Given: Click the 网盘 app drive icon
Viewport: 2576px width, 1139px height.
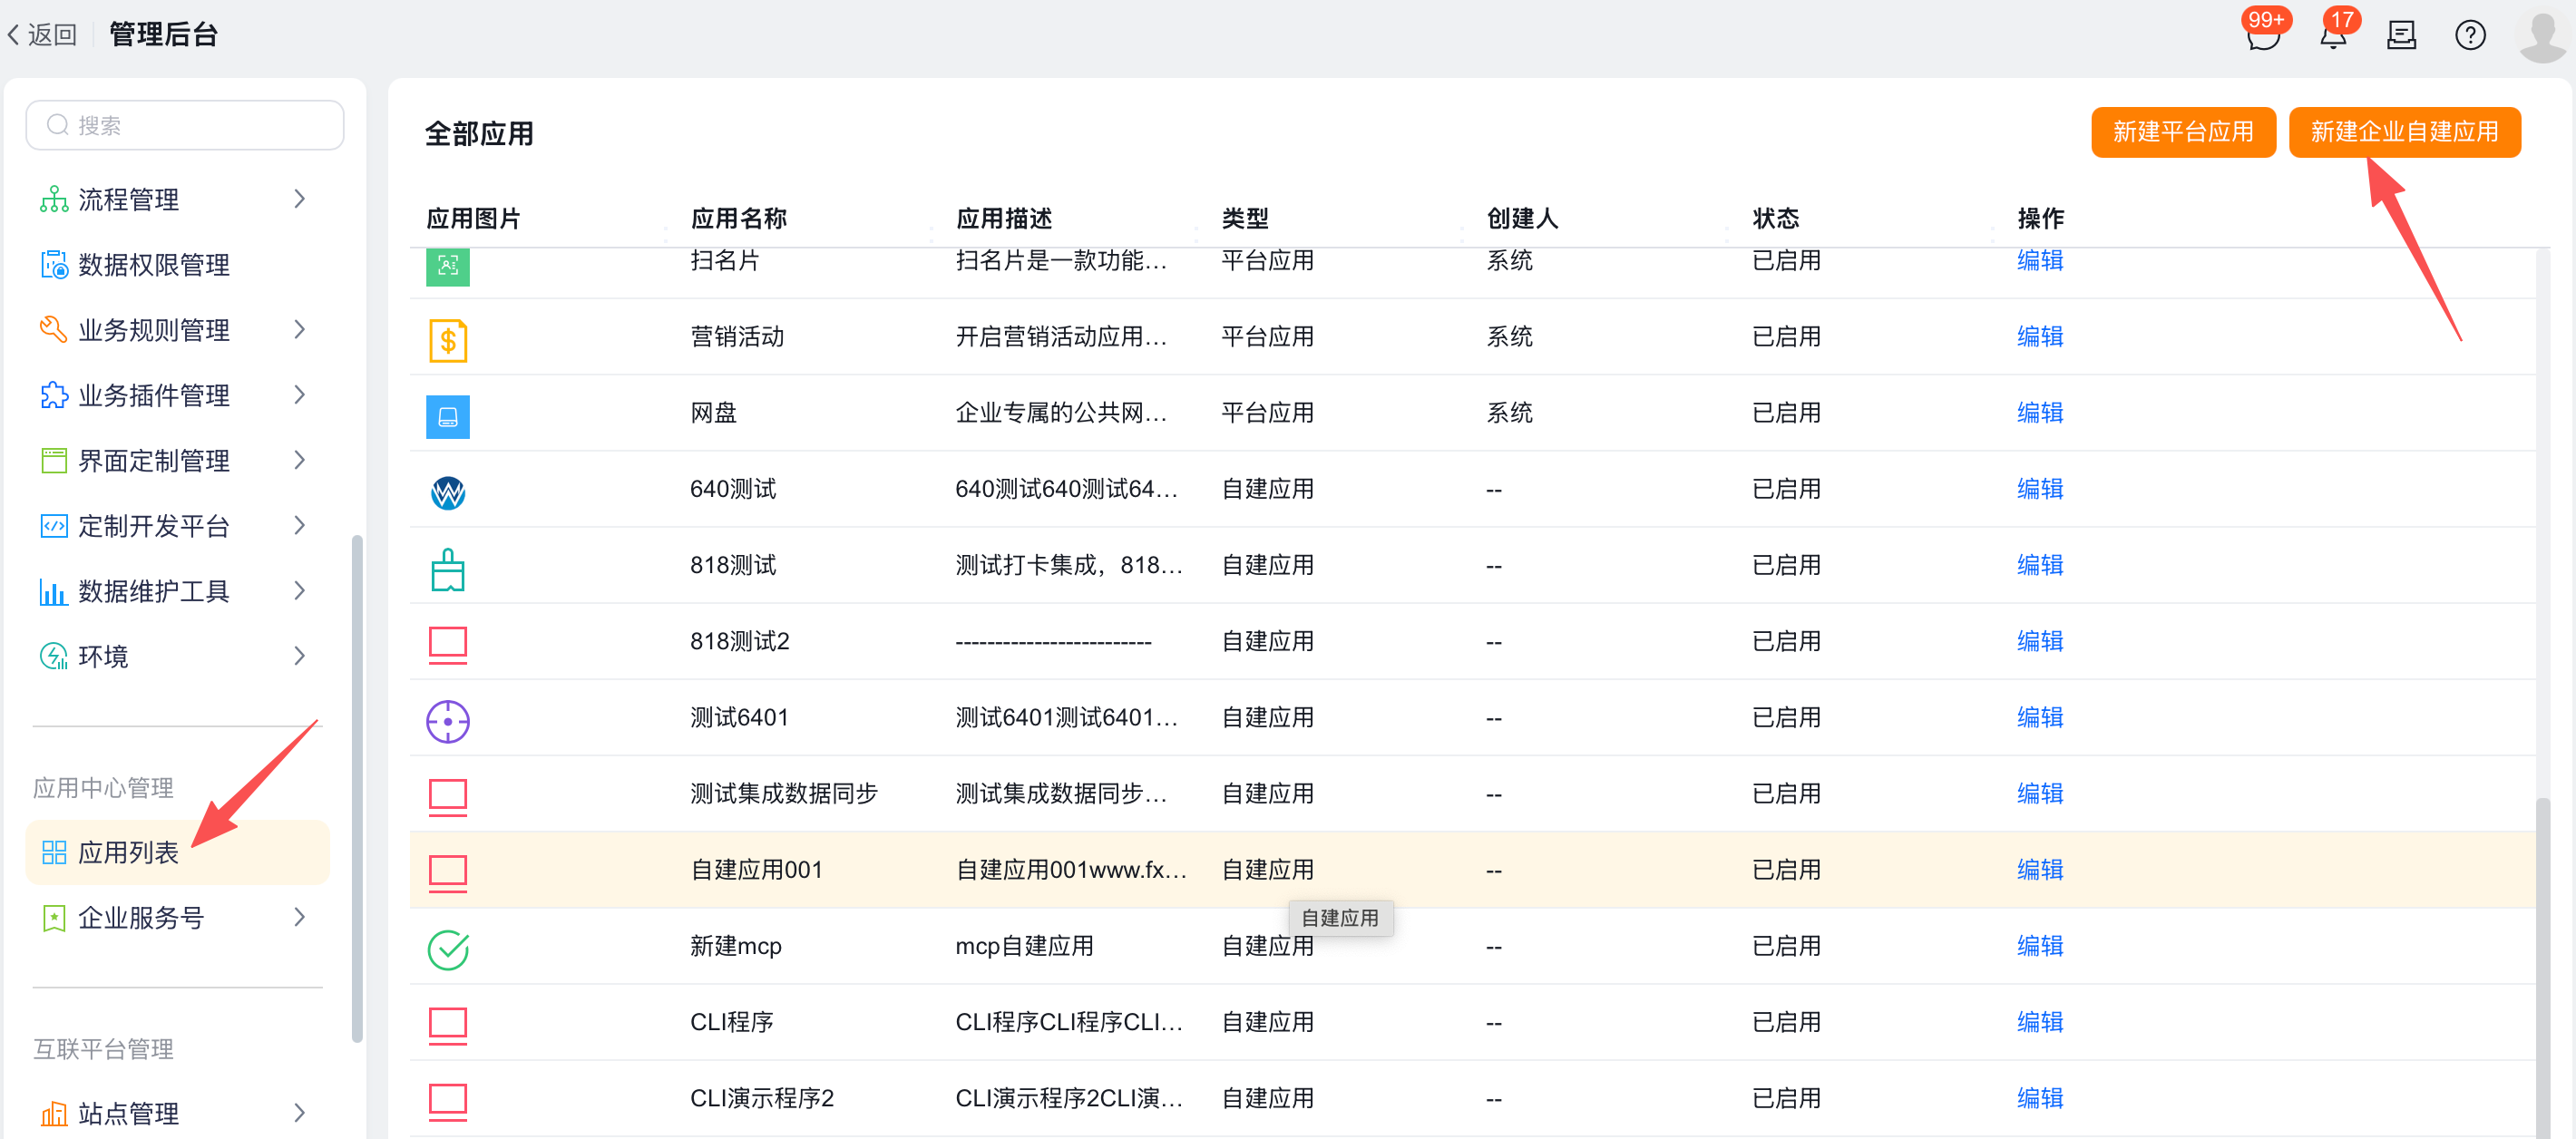Looking at the screenshot, I should click(x=448, y=416).
